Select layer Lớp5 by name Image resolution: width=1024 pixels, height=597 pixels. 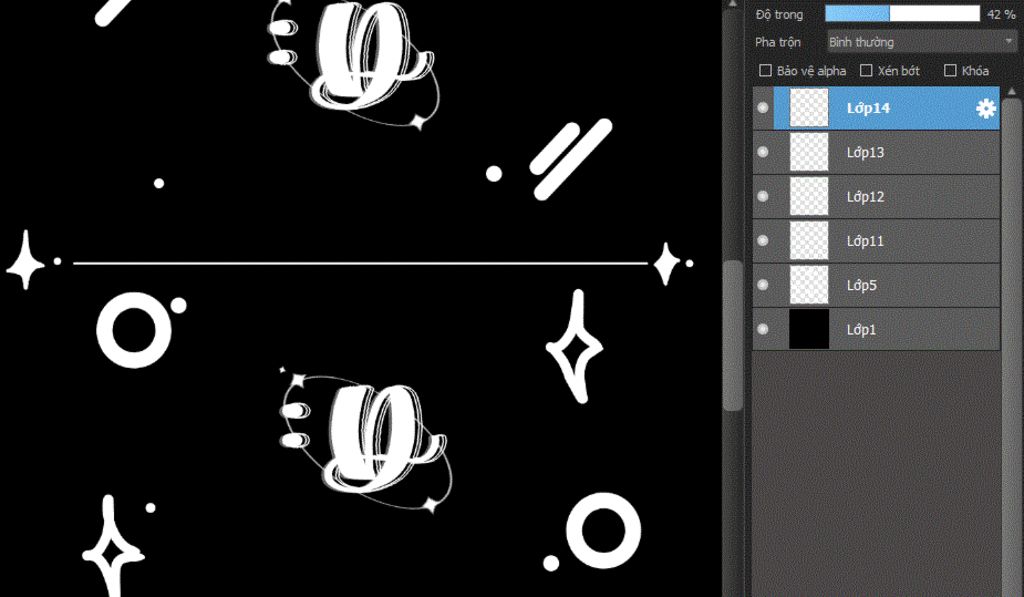(x=861, y=286)
